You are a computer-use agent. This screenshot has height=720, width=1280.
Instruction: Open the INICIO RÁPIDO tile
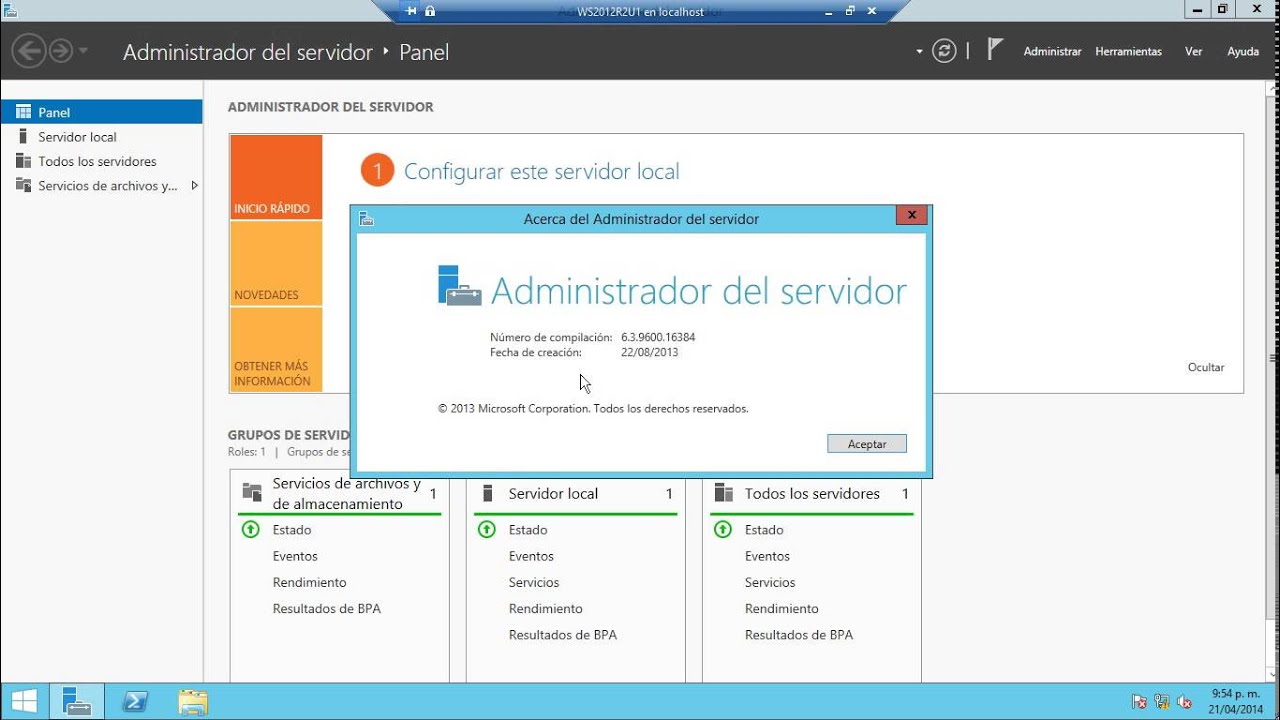point(276,177)
